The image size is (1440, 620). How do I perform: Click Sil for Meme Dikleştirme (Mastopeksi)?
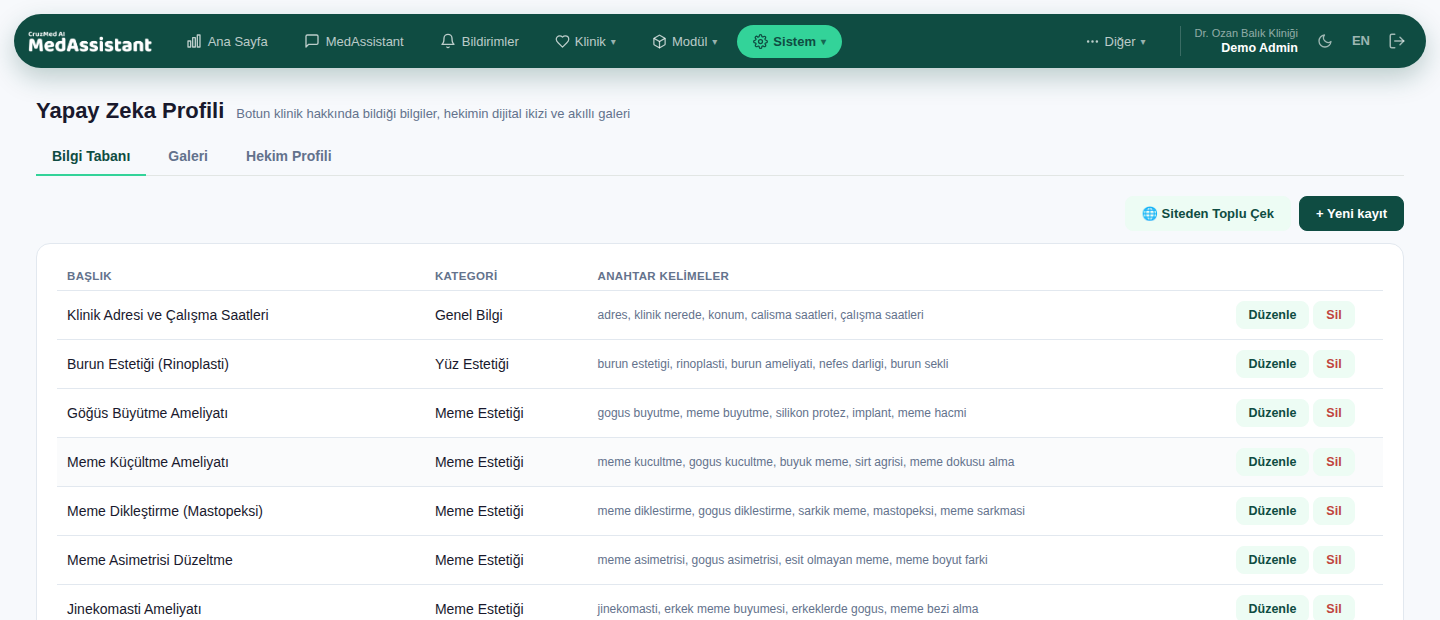[x=1334, y=511]
